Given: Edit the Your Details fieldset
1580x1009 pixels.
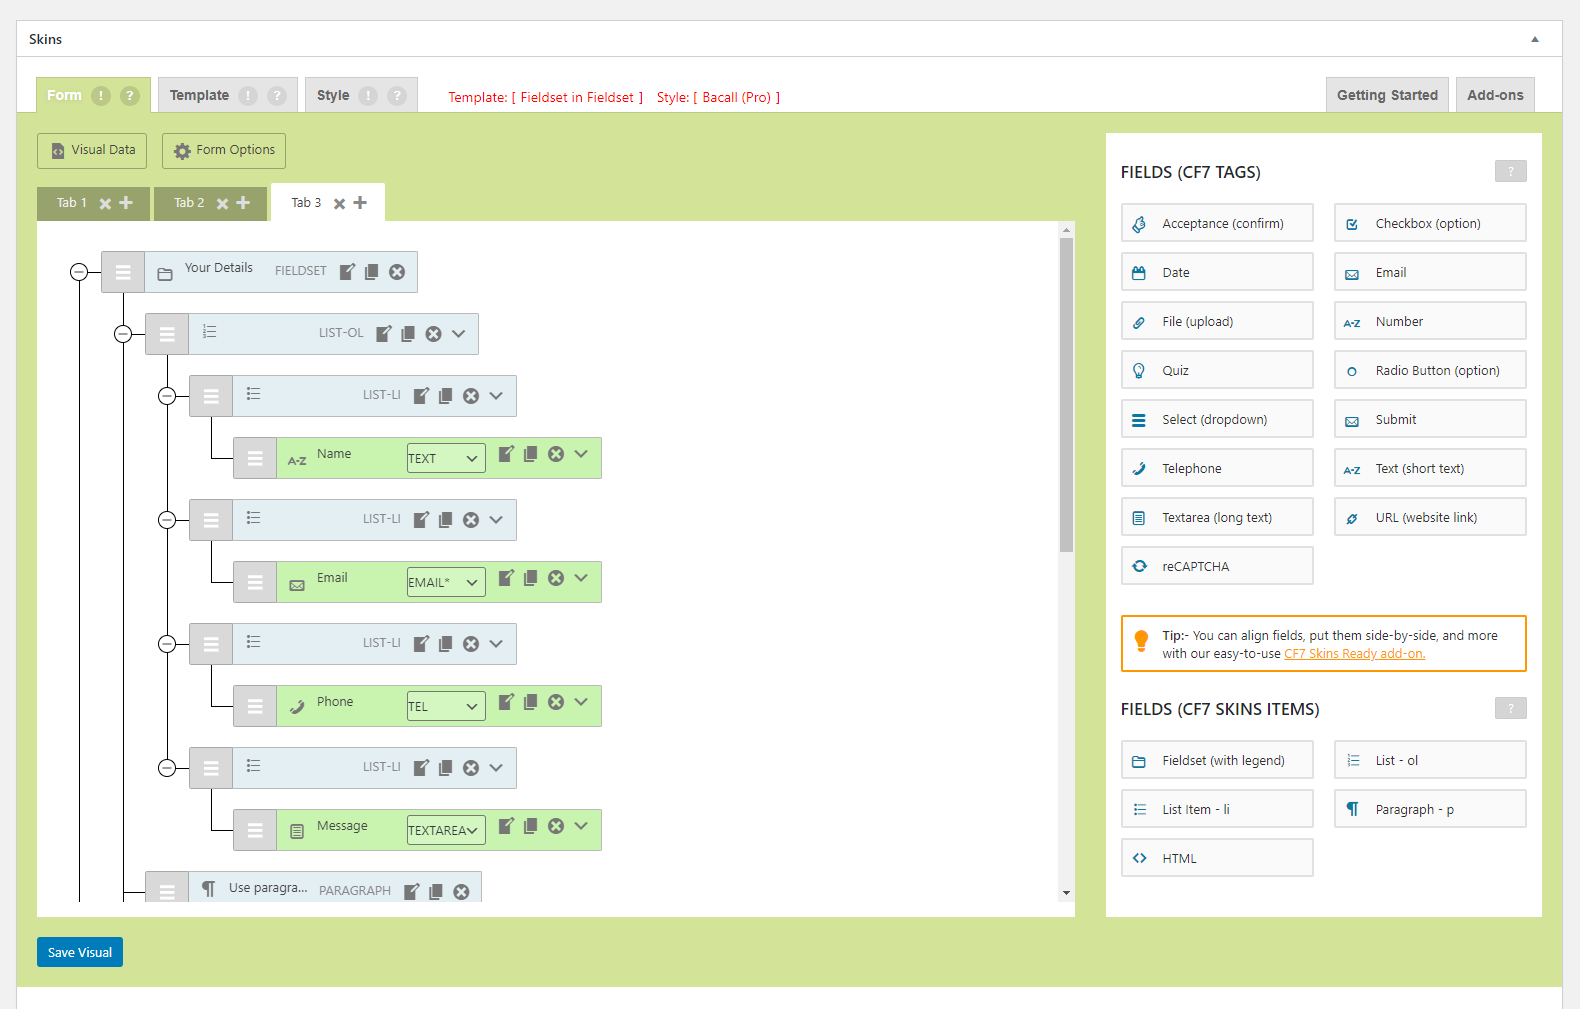Looking at the screenshot, I should (x=347, y=272).
